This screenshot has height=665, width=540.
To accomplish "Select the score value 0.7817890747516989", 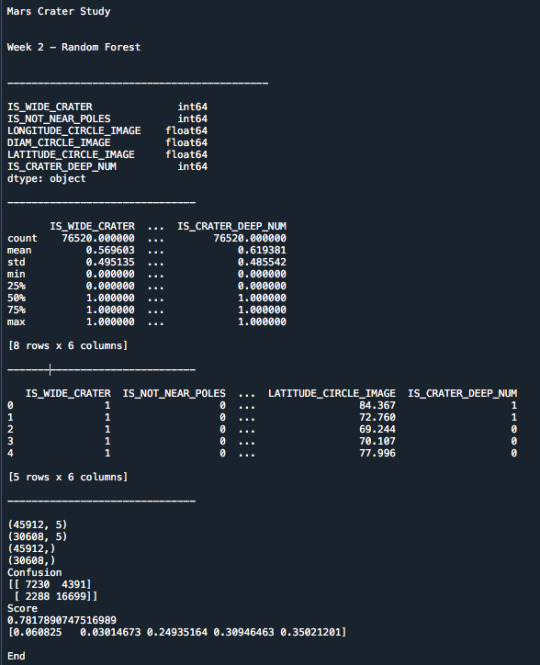I will pos(62,620).
